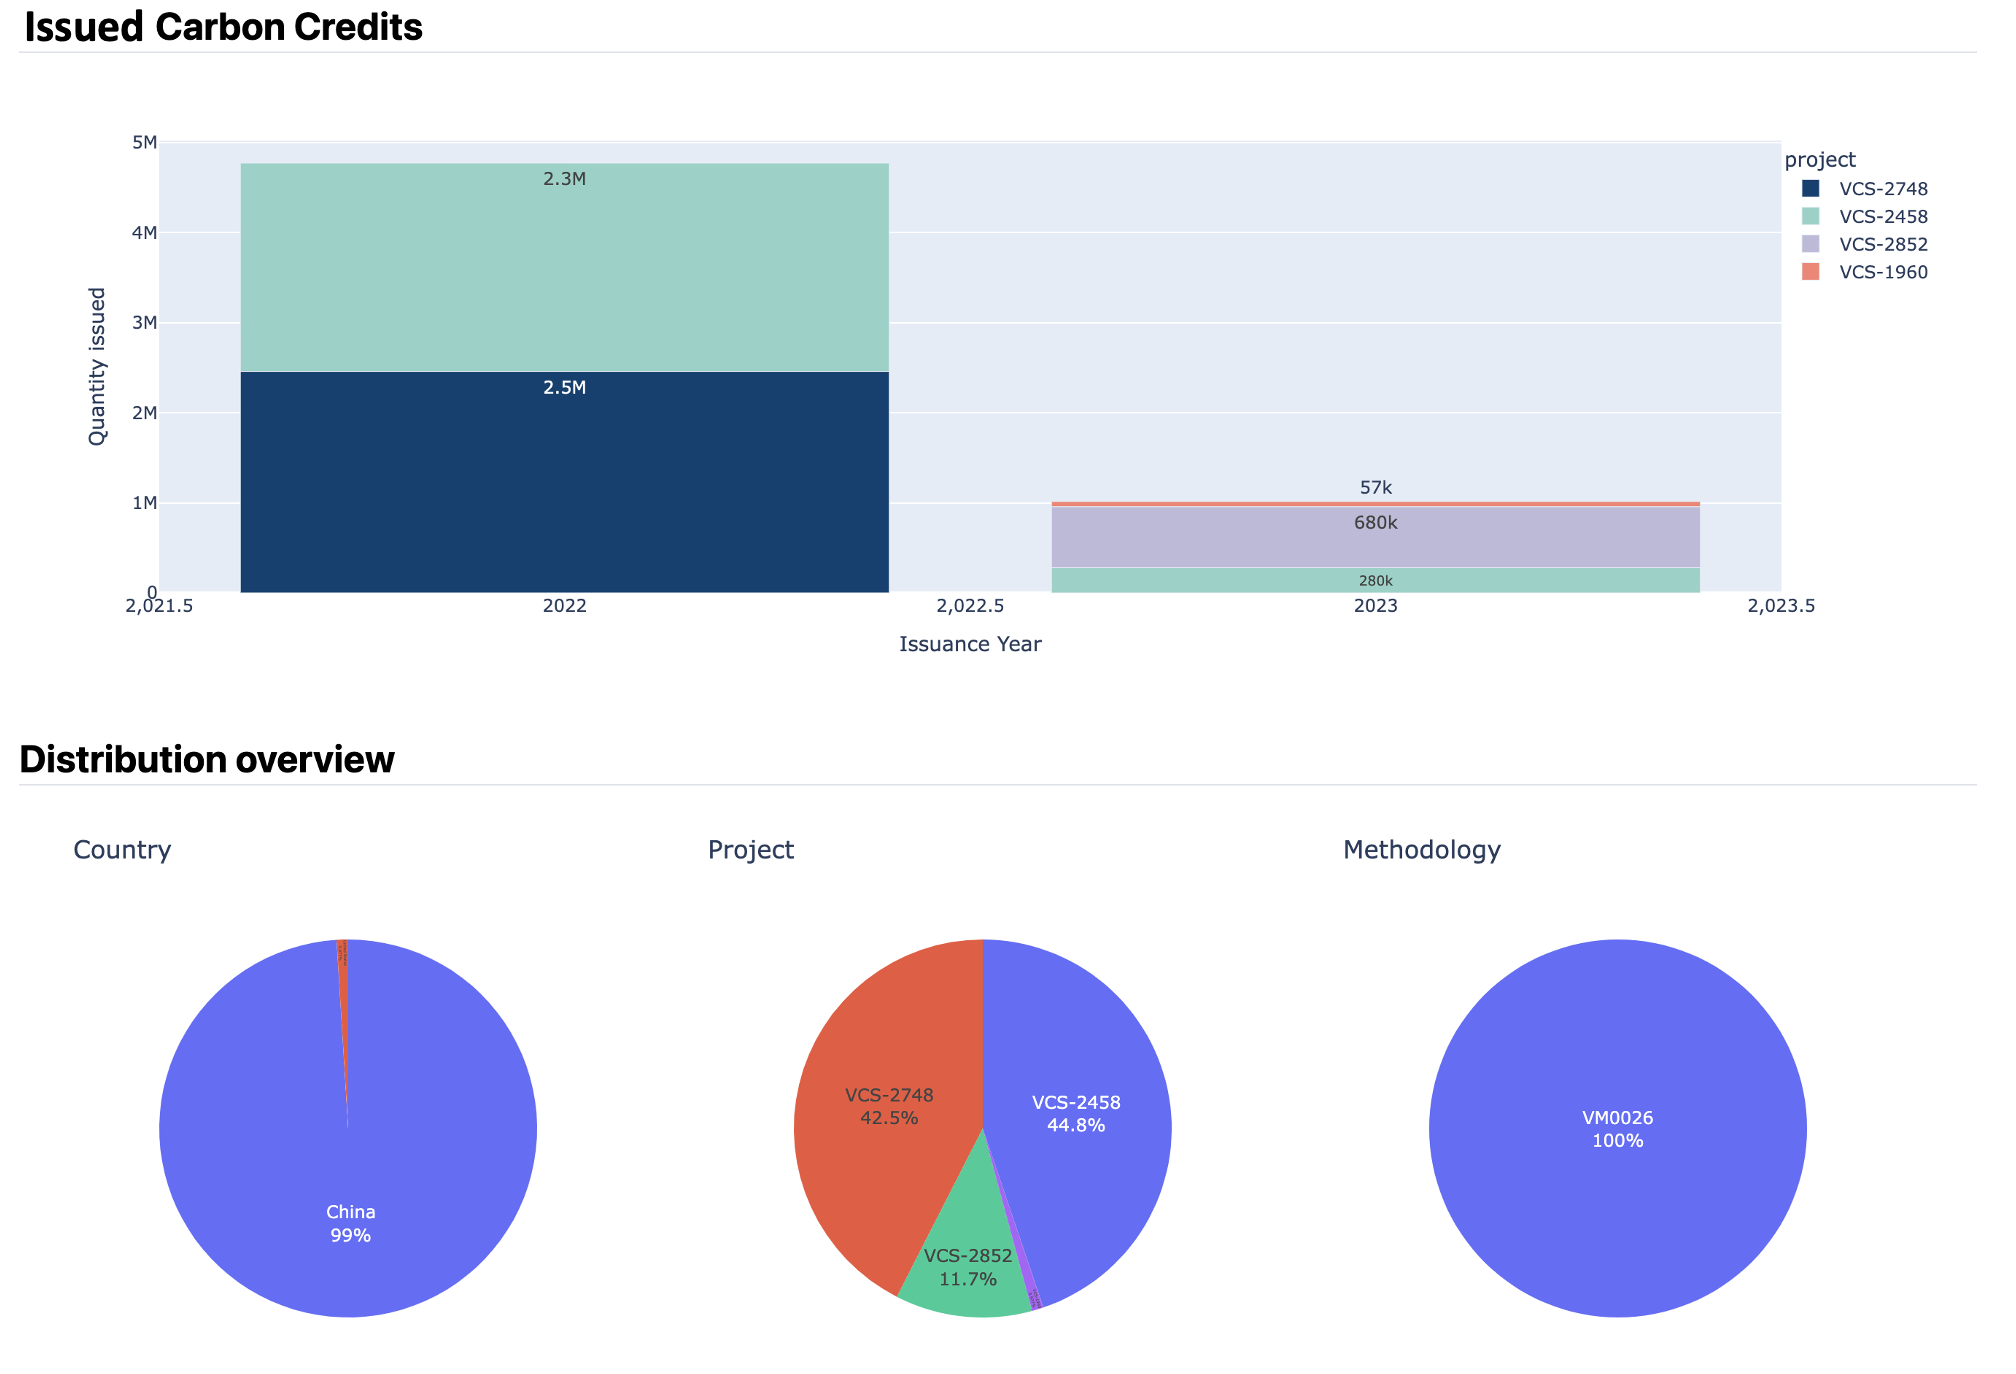Click the Distribution overview heading

pyautogui.click(x=207, y=760)
